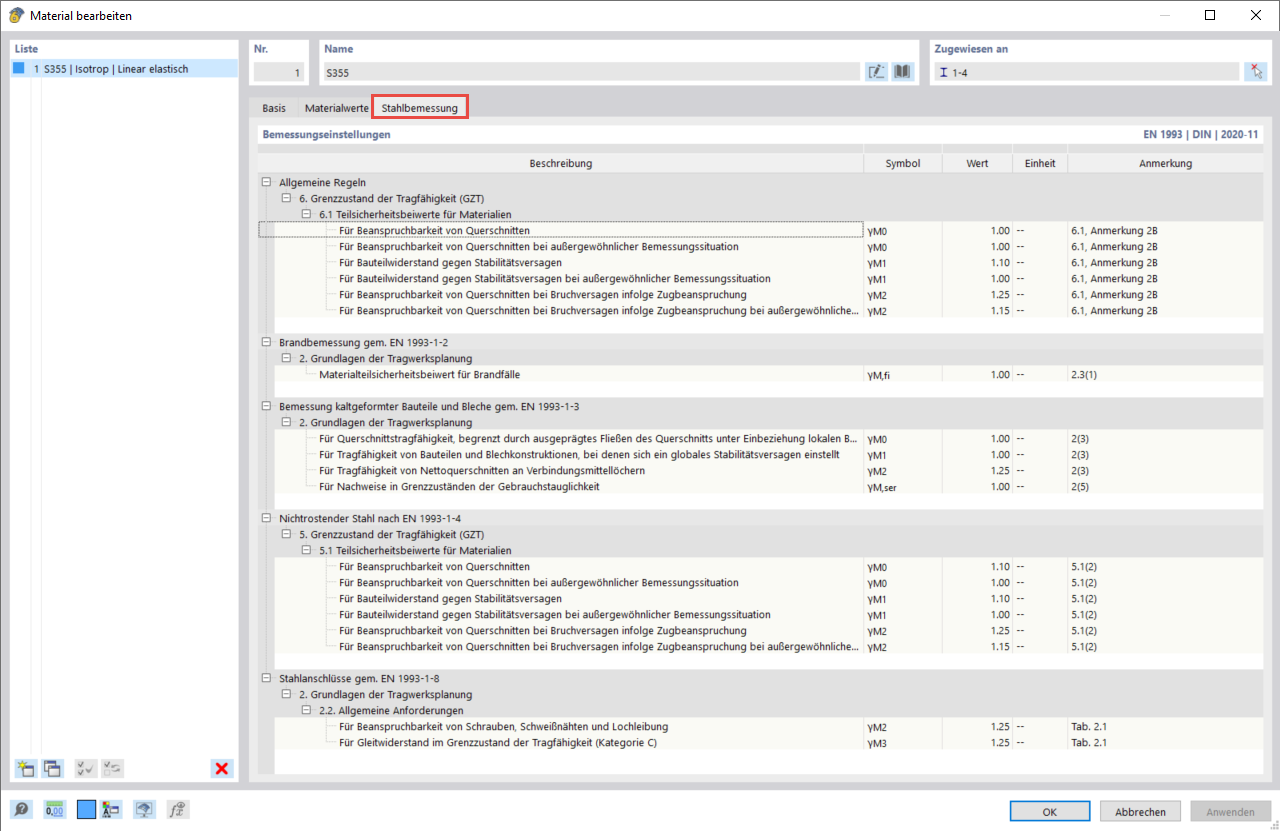Collapse Bemessung kaltgeformter Bauteile group
Viewport: 1280px width, 831px height.
[x=266, y=407]
